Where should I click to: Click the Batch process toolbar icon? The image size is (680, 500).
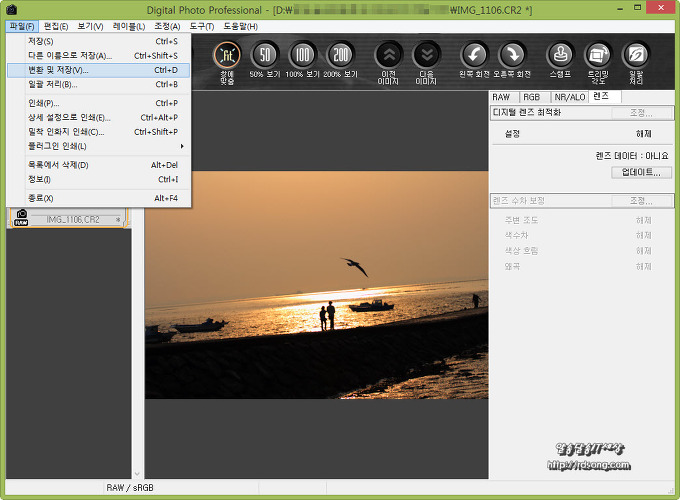click(x=636, y=55)
